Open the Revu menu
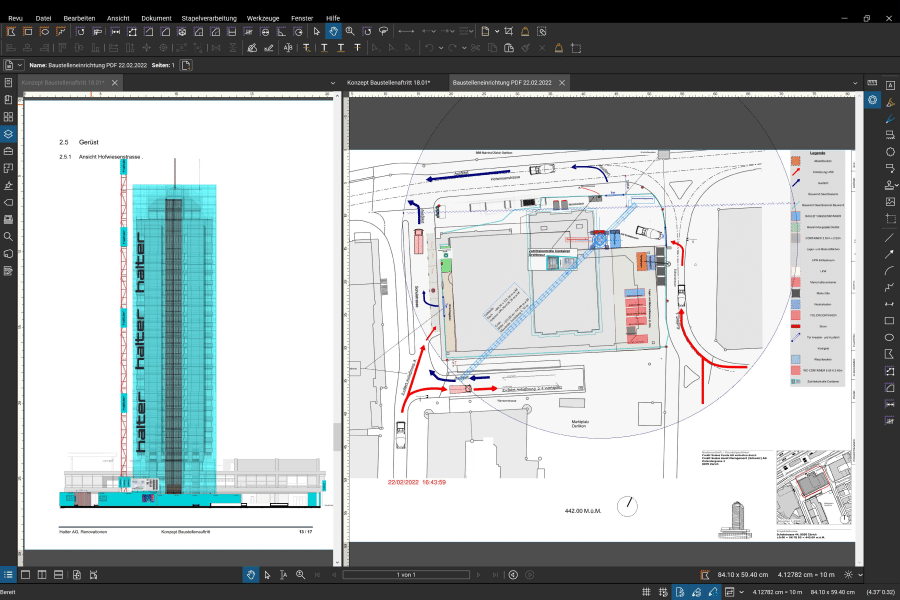 pos(15,18)
